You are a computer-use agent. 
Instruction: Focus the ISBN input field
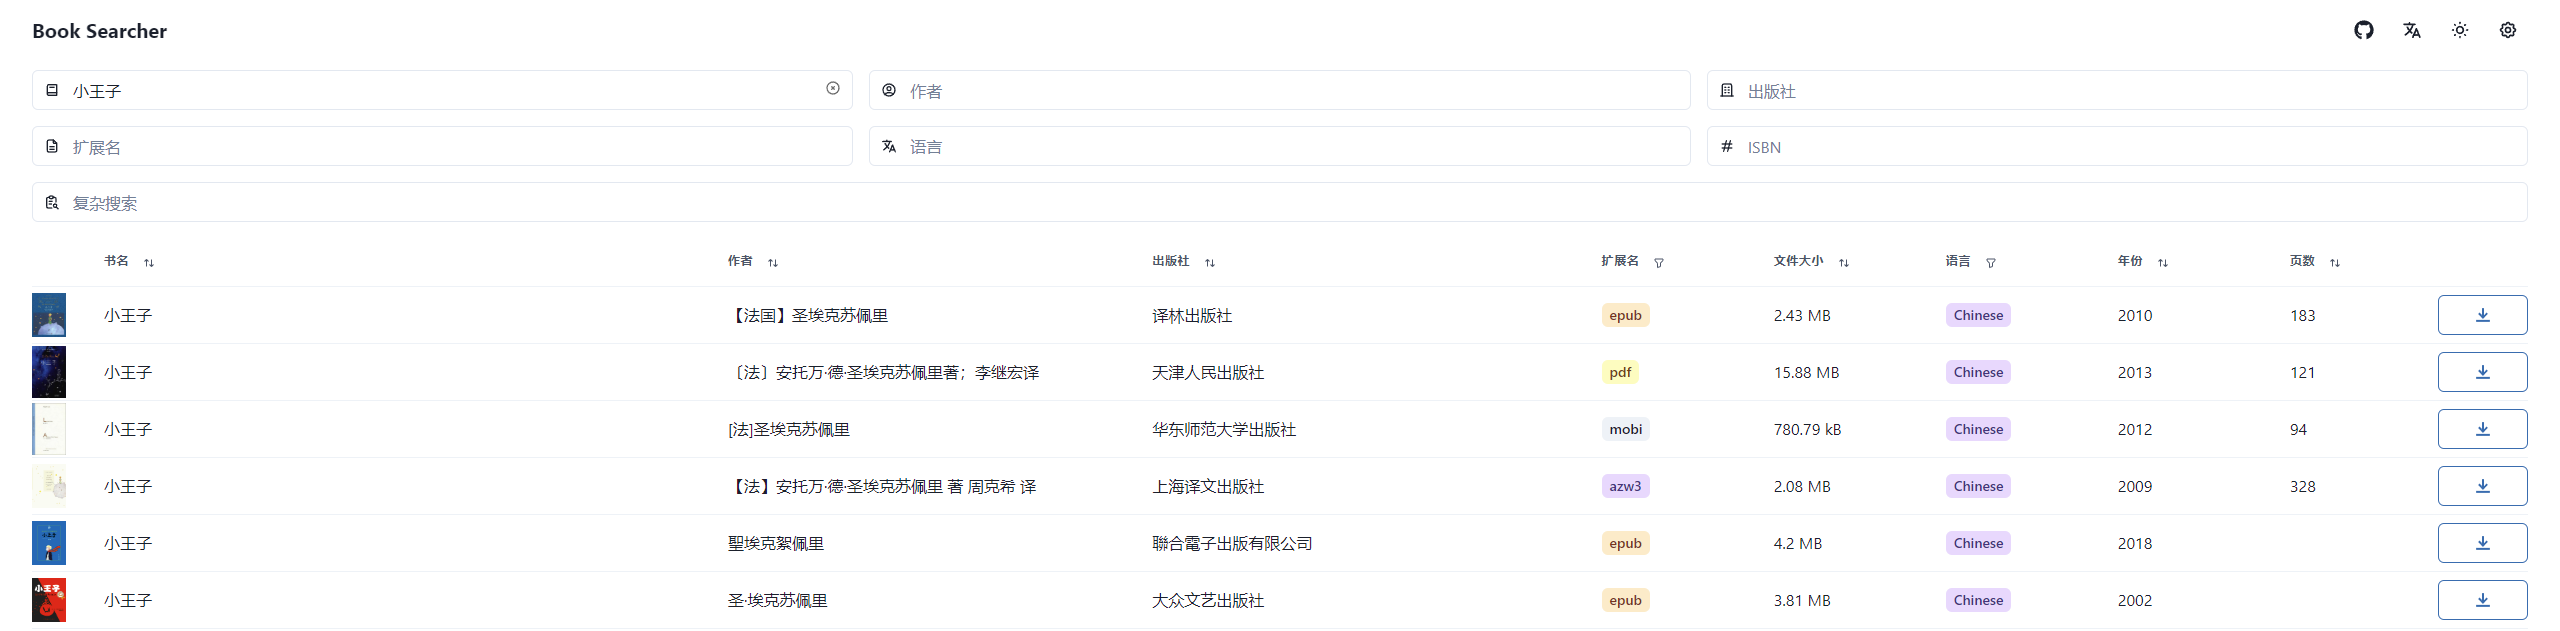tap(2117, 146)
